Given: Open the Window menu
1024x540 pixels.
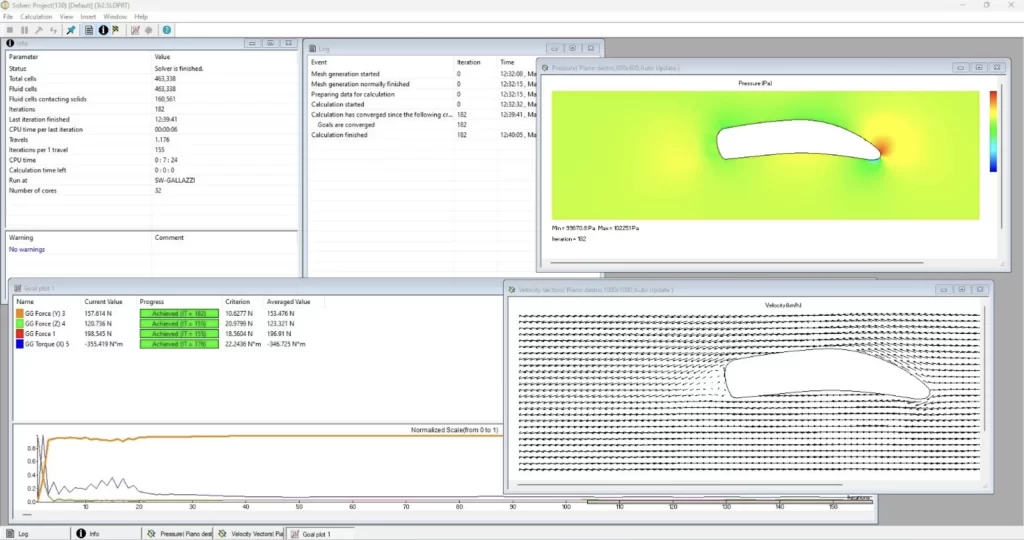Looking at the screenshot, I should coord(115,17).
